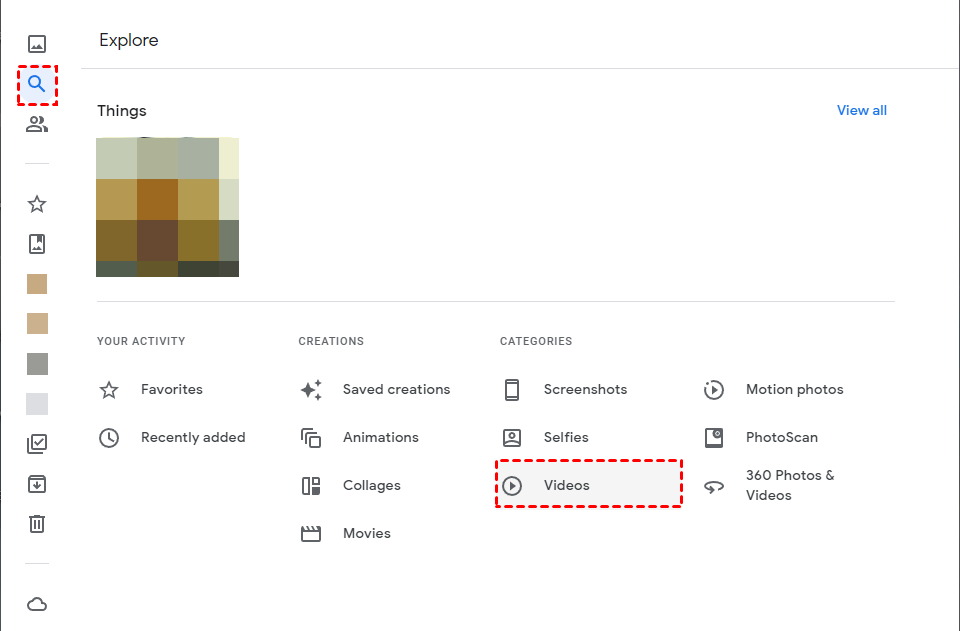Screen dimensions: 960x631
Task: Click the View all link for Things
Action: [861, 110]
